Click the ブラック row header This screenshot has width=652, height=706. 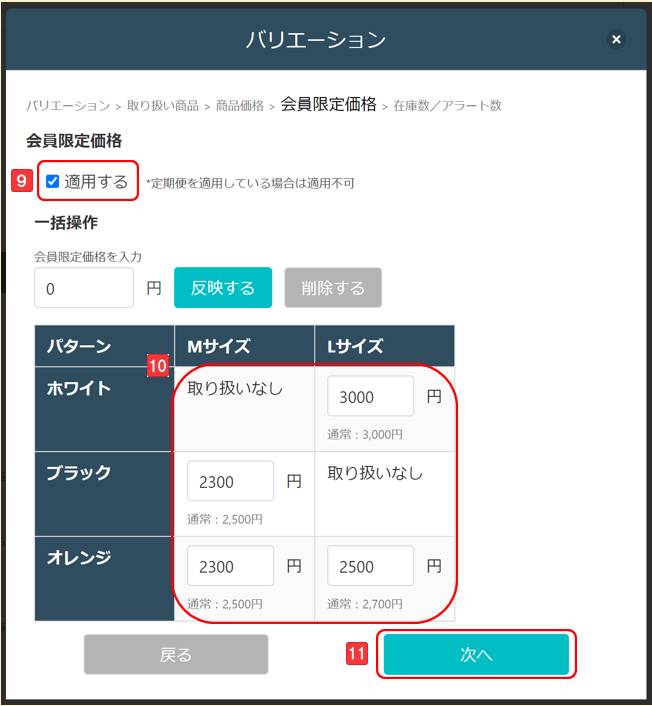pyautogui.click(x=104, y=494)
